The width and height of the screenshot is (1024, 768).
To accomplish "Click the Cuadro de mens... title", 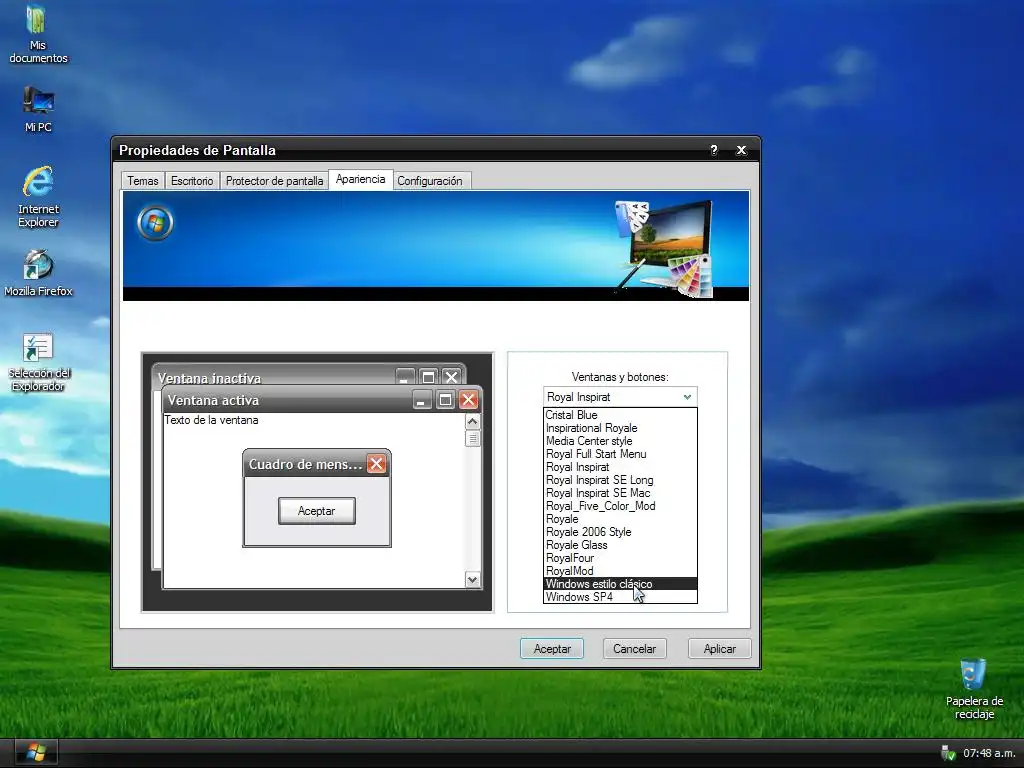I will pos(305,464).
